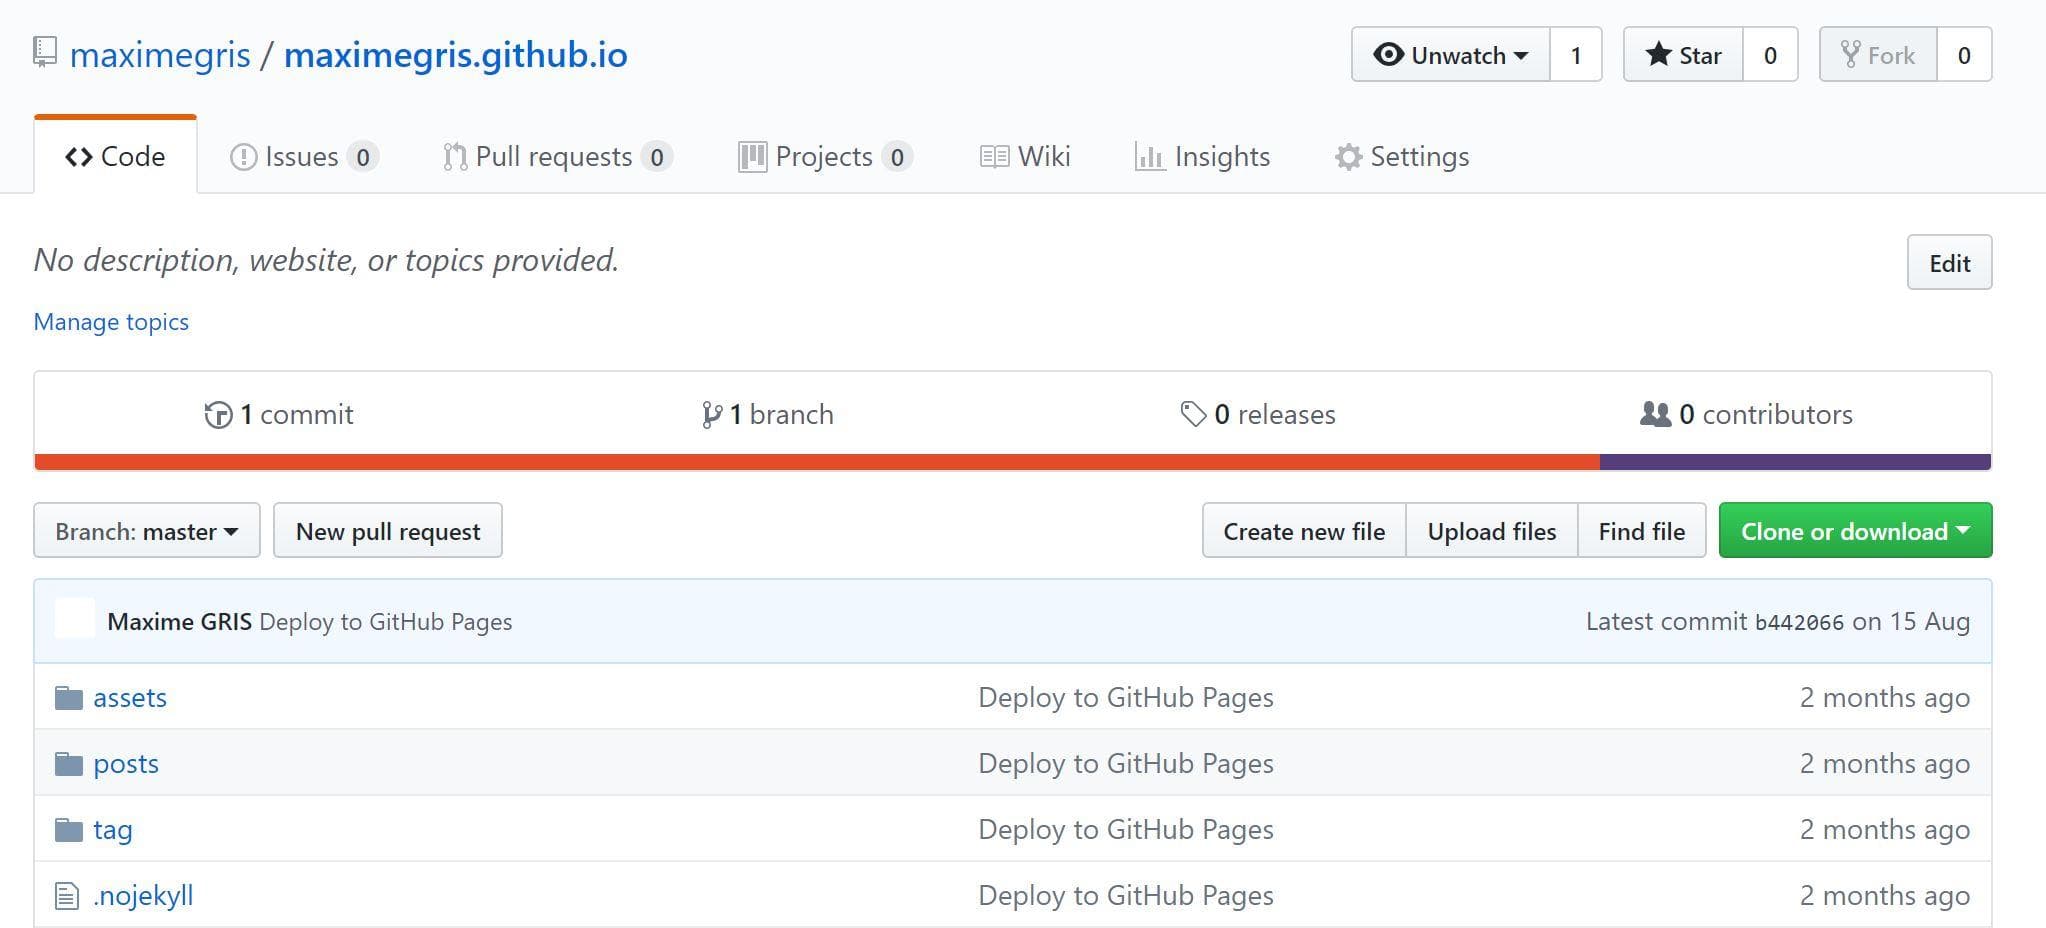Click the commit history clock icon
Screen dimensions: 2046x928
click(218, 414)
